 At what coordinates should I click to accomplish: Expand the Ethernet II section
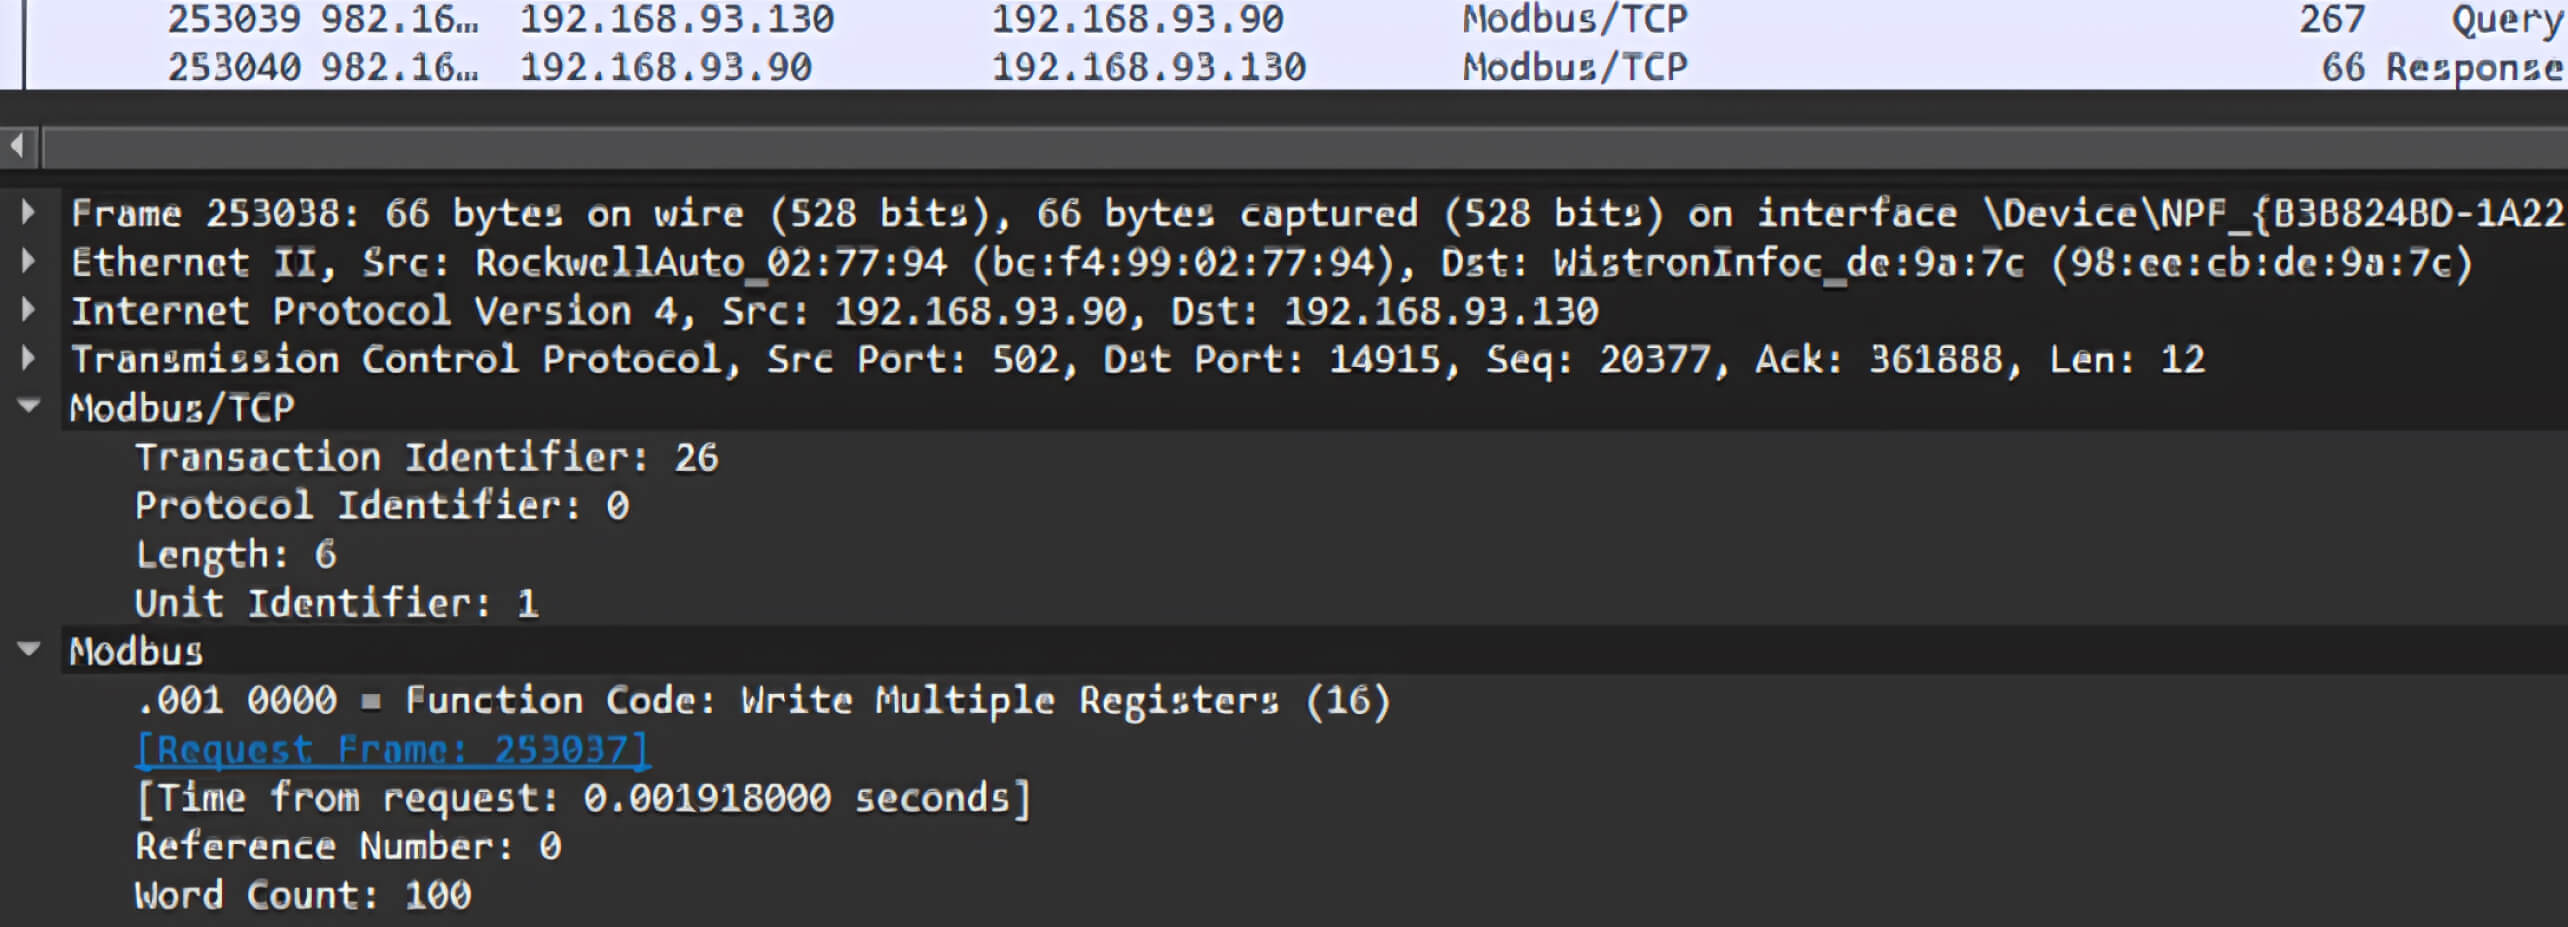[28, 261]
